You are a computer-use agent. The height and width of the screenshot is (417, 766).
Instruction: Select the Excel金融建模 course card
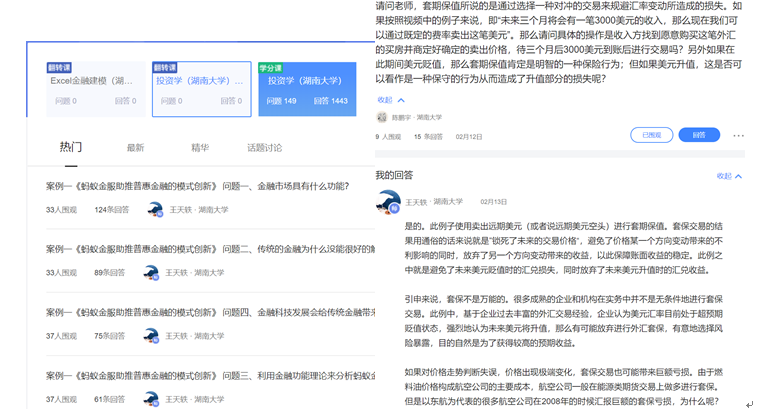pyautogui.click(x=96, y=89)
